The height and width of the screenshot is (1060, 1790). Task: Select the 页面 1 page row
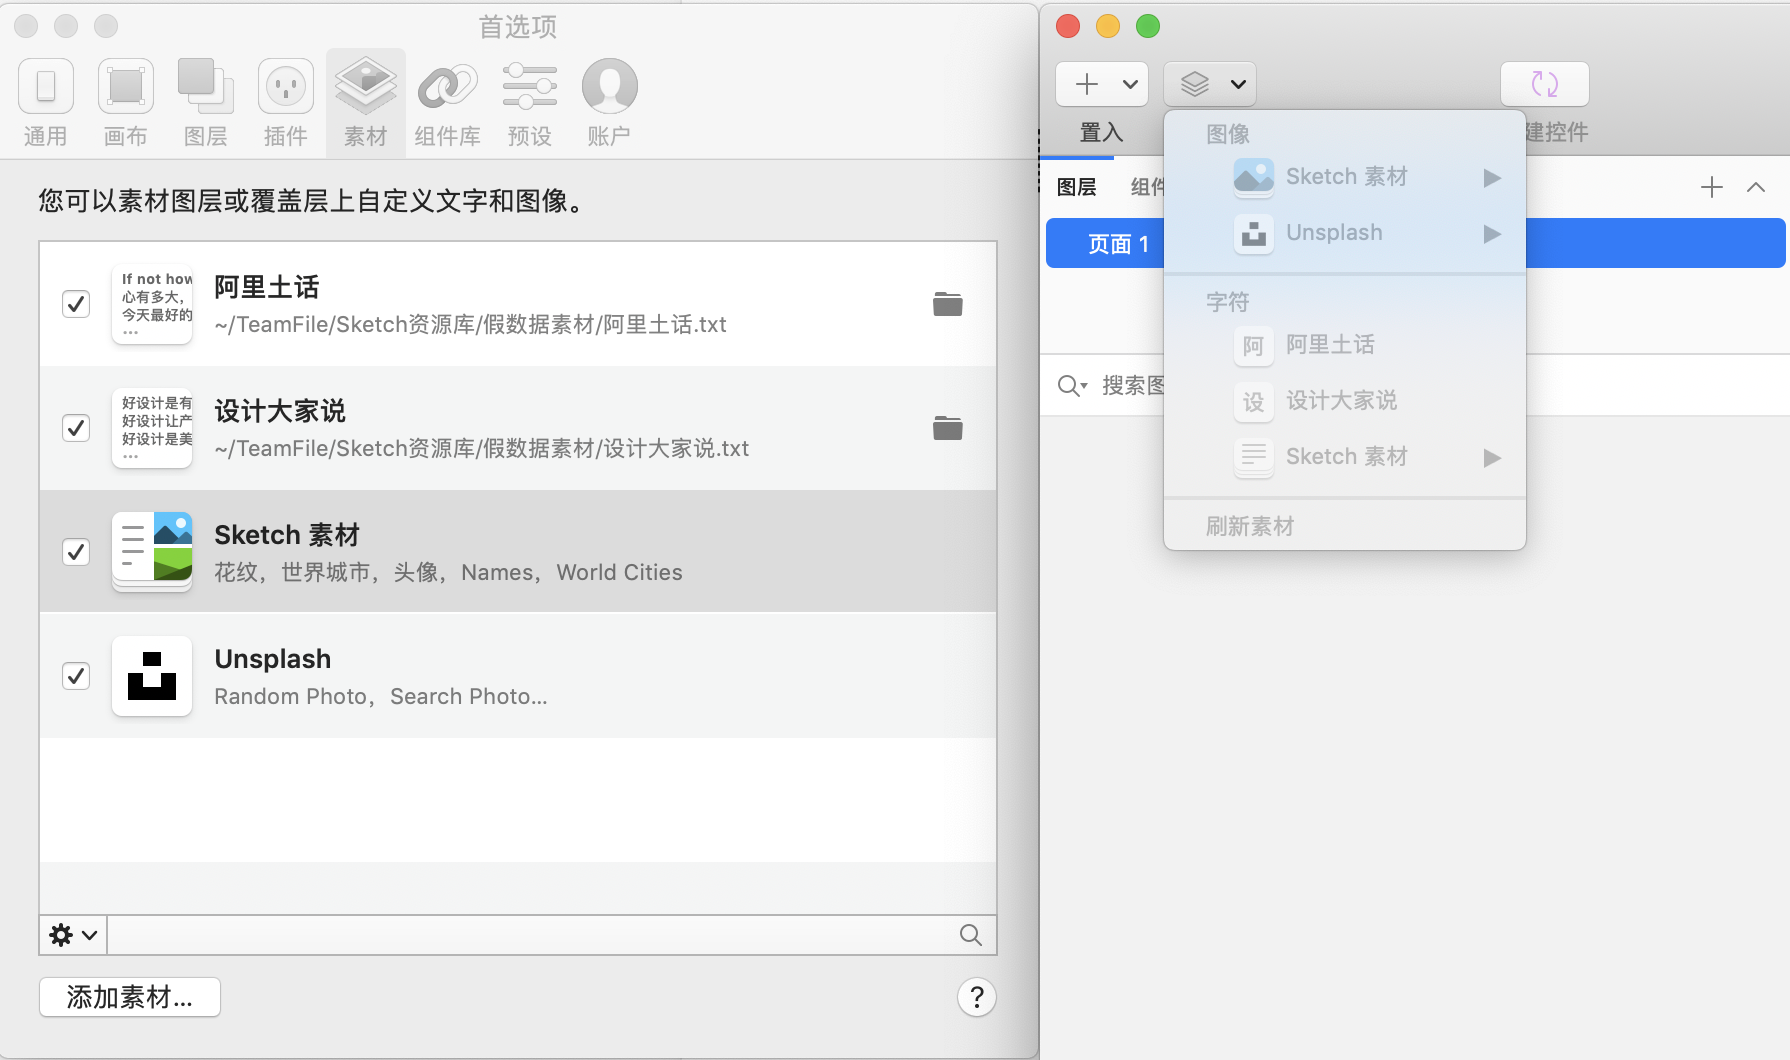point(1415,243)
